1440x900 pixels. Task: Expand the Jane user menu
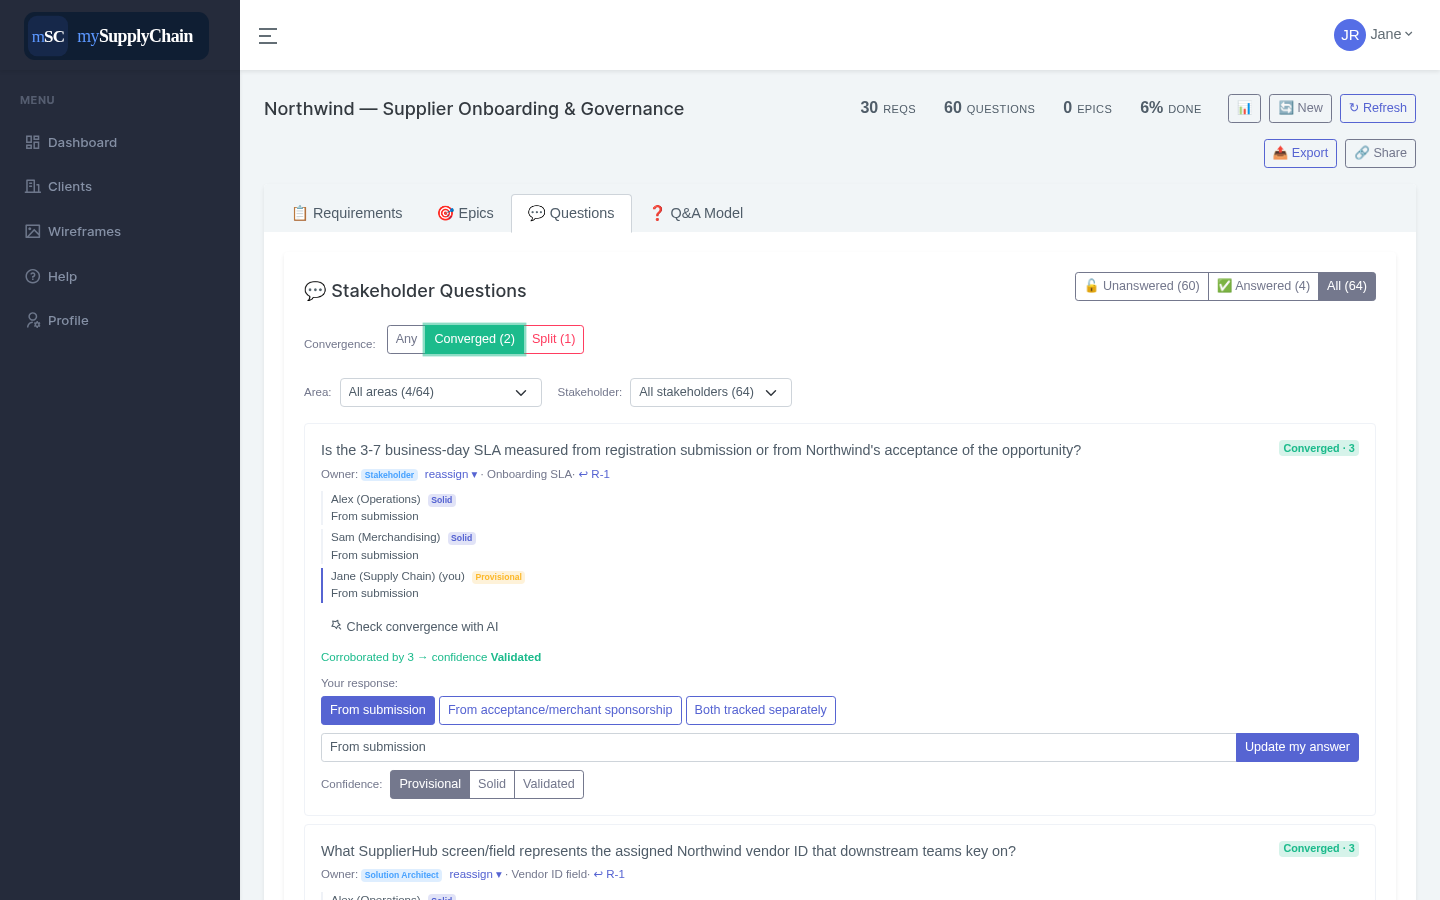coord(1391,35)
